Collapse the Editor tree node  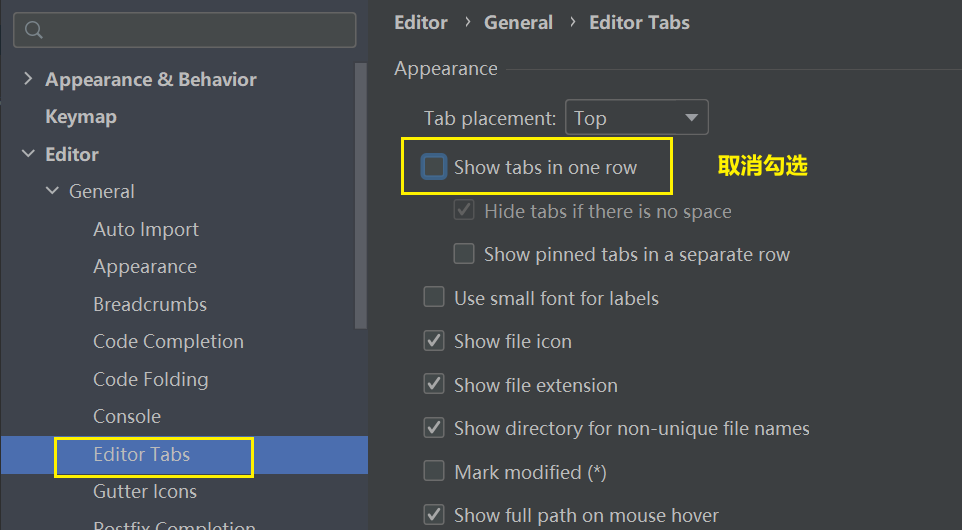point(27,154)
